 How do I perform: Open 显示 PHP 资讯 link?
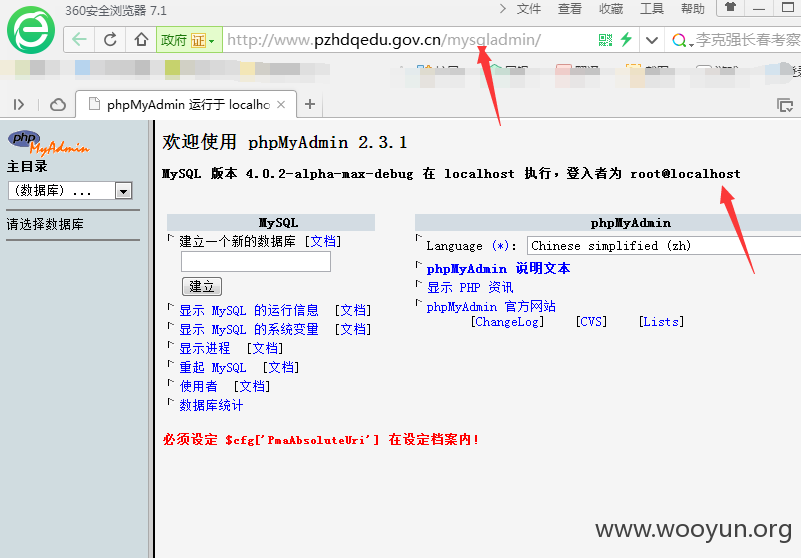(x=470, y=287)
